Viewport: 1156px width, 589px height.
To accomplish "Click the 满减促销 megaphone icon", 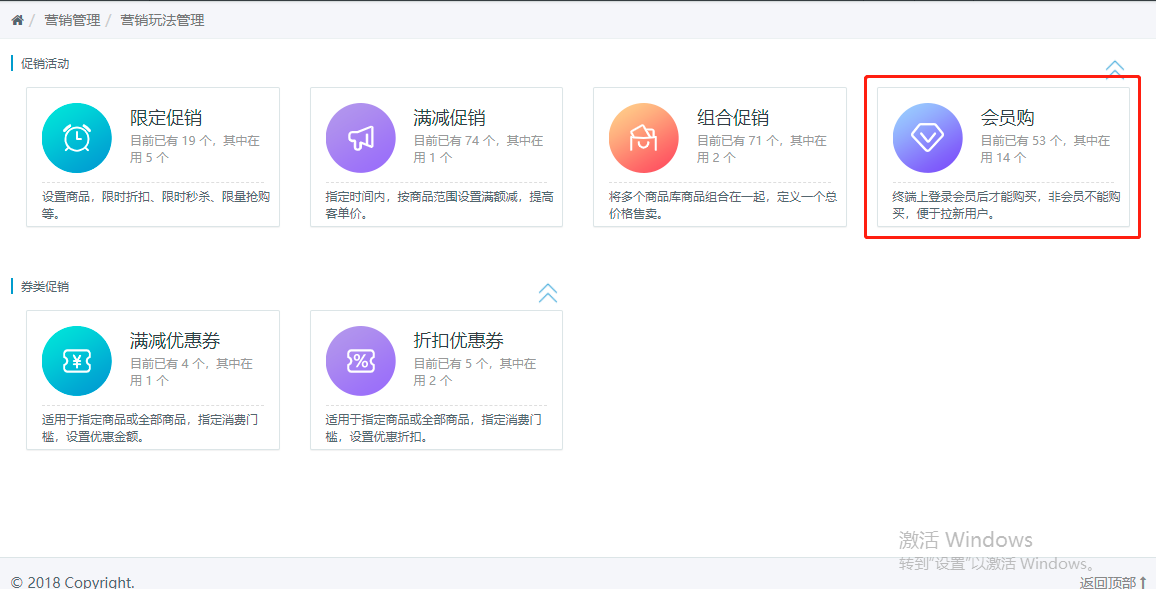I will click(x=361, y=138).
